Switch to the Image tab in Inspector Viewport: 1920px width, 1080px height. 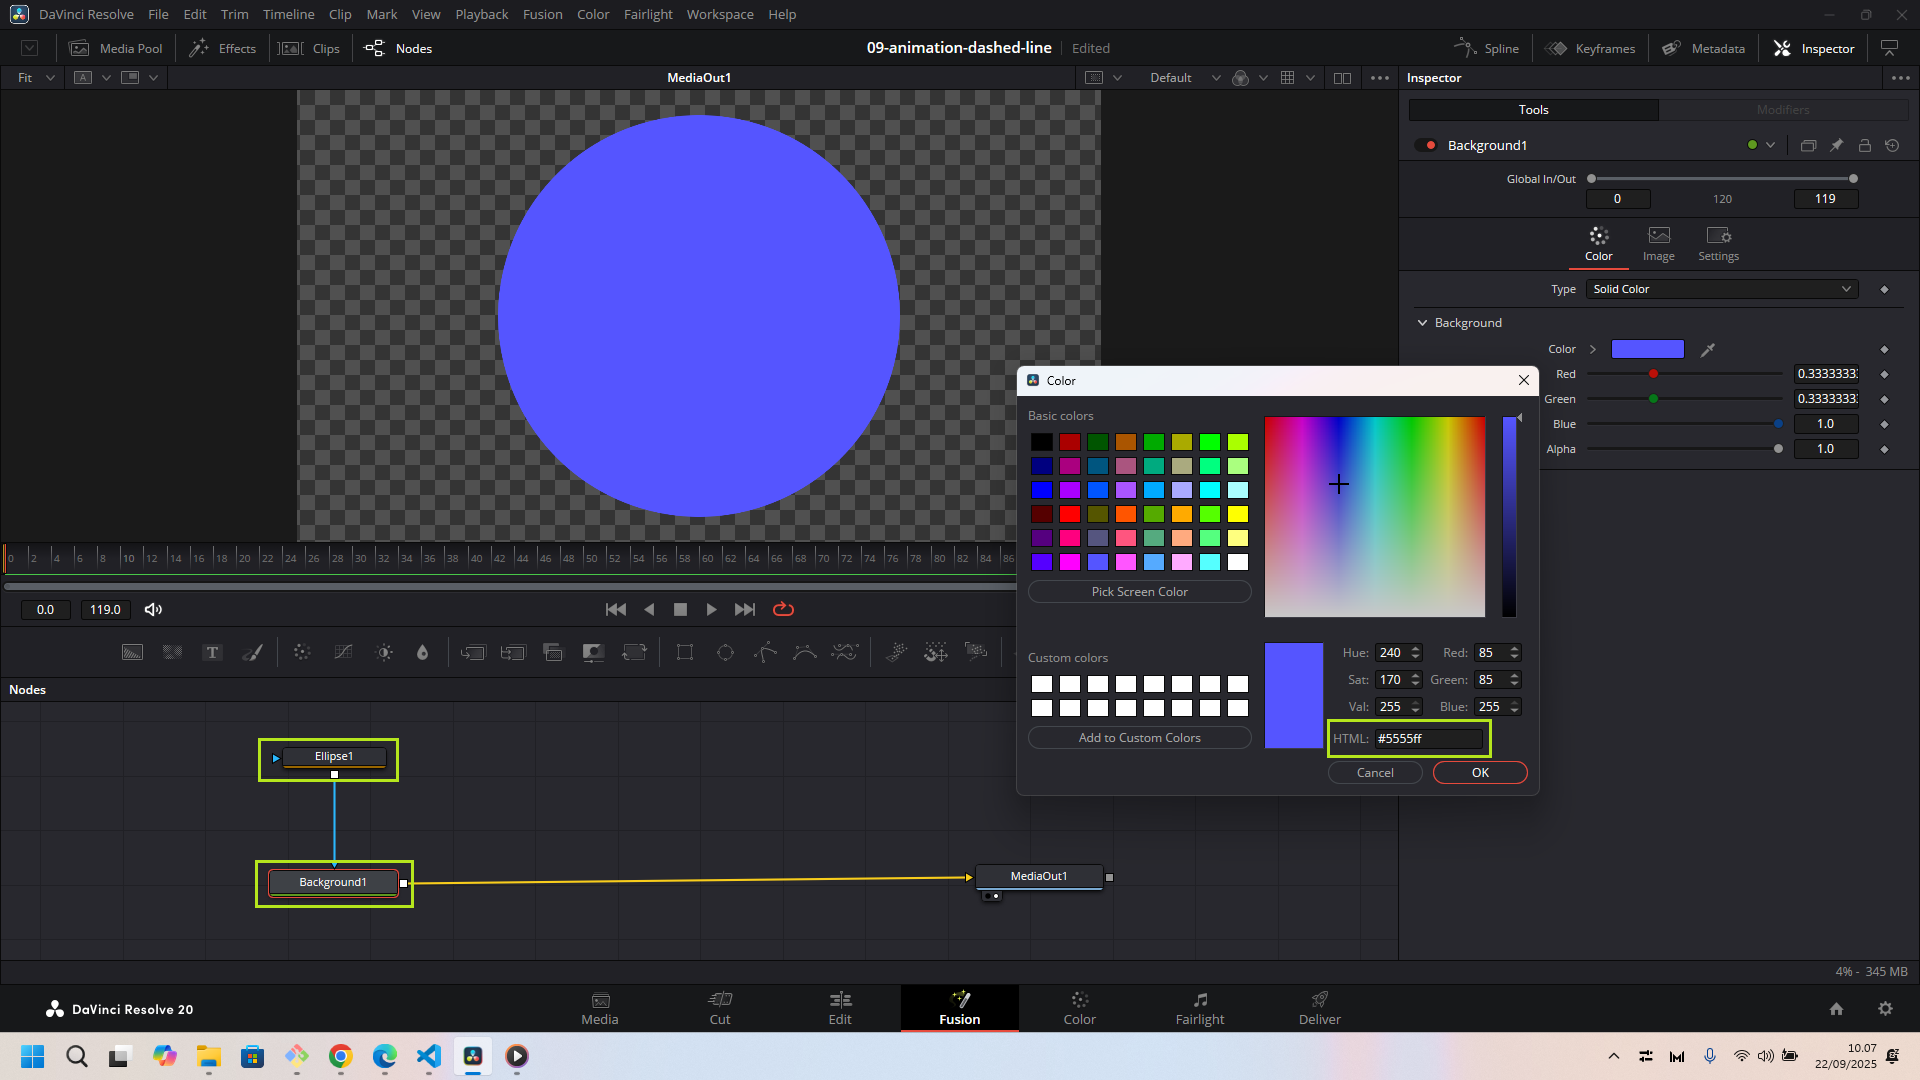point(1658,243)
